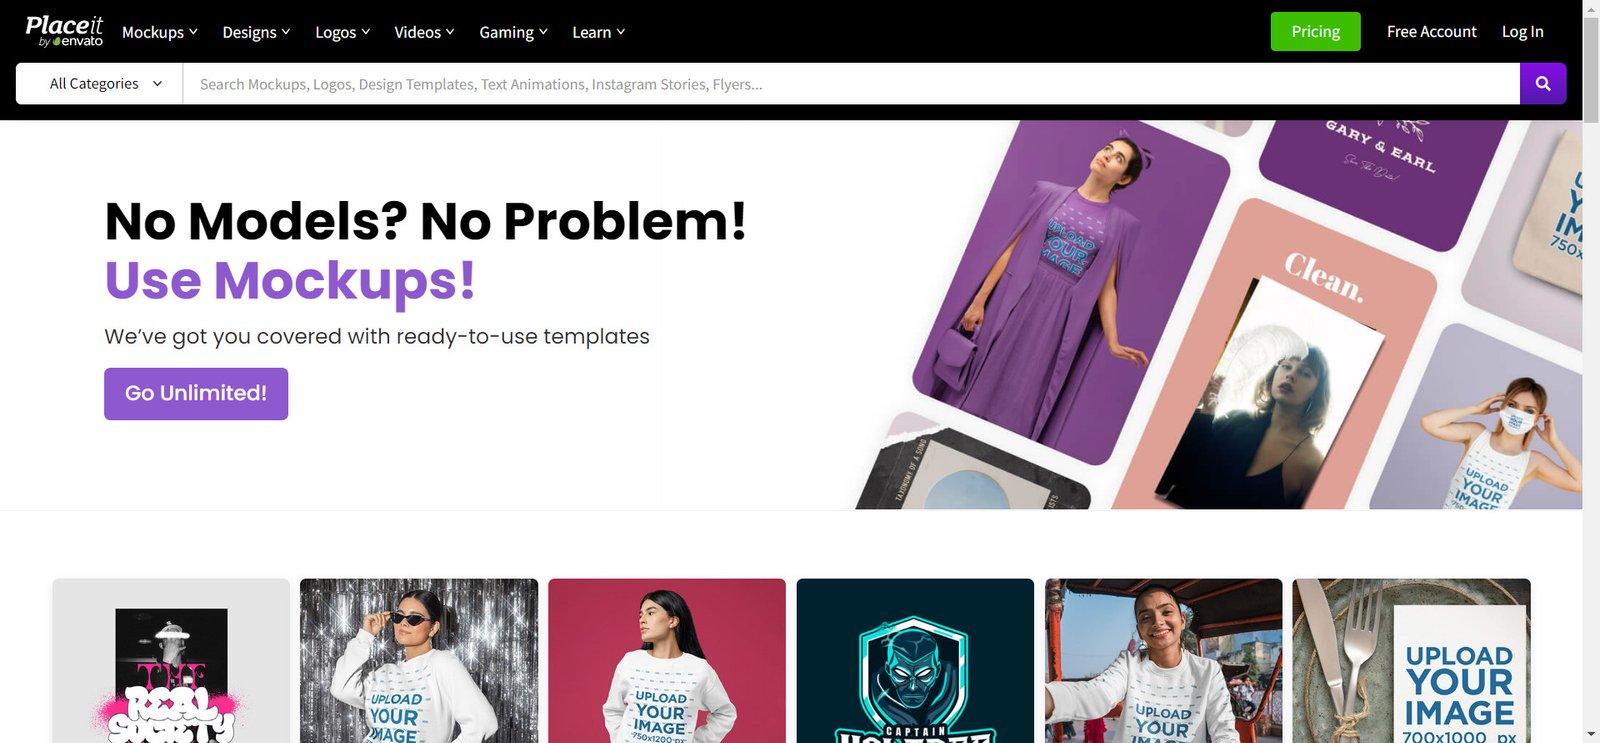This screenshot has height=743, width=1600.
Task: Click the purple search magnifier icon
Action: 1543,84
